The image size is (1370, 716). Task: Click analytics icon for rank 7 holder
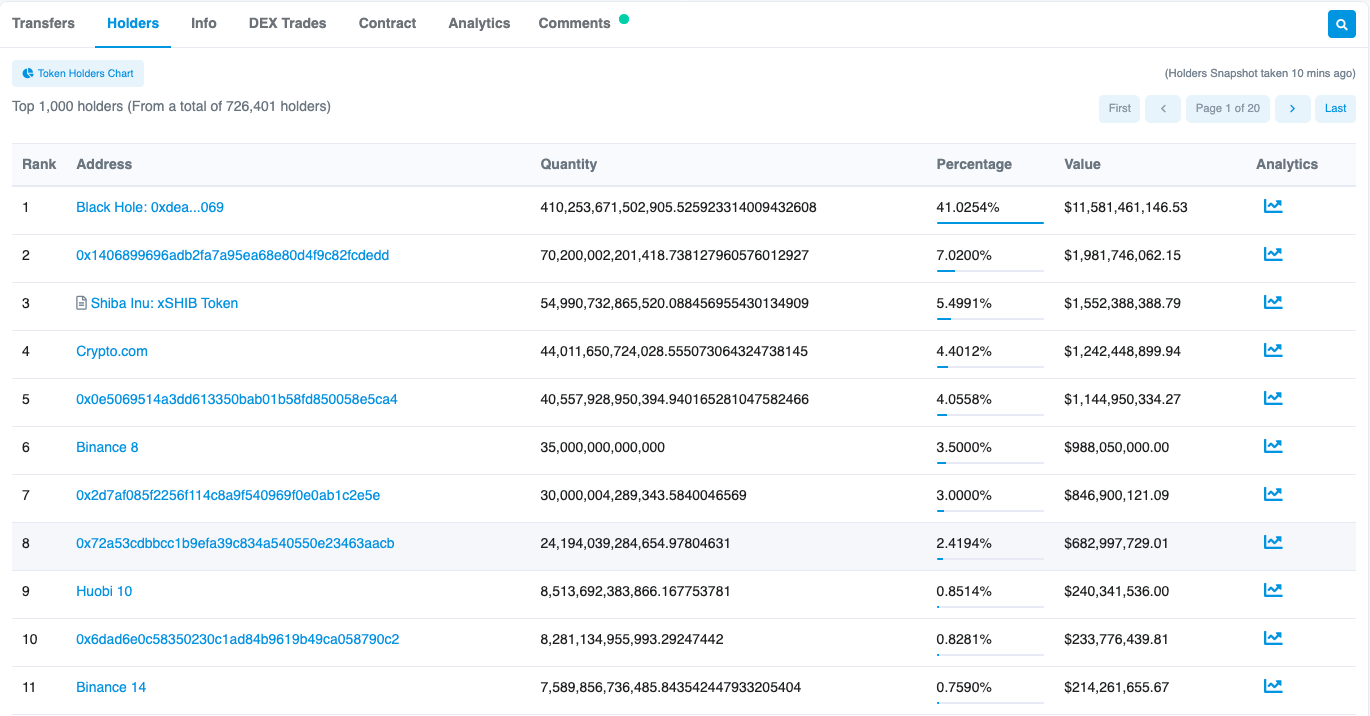click(1272, 495)
